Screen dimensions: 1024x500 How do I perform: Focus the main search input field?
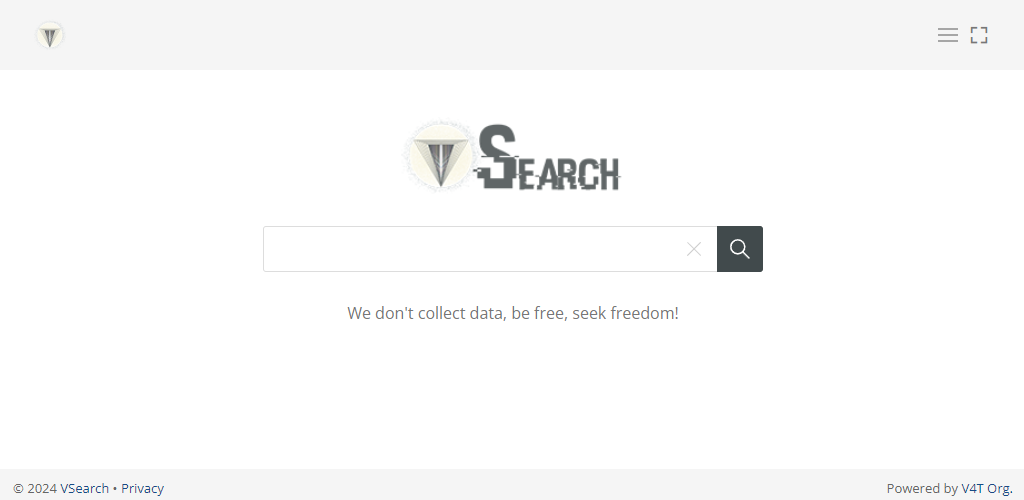click(475, 249)
